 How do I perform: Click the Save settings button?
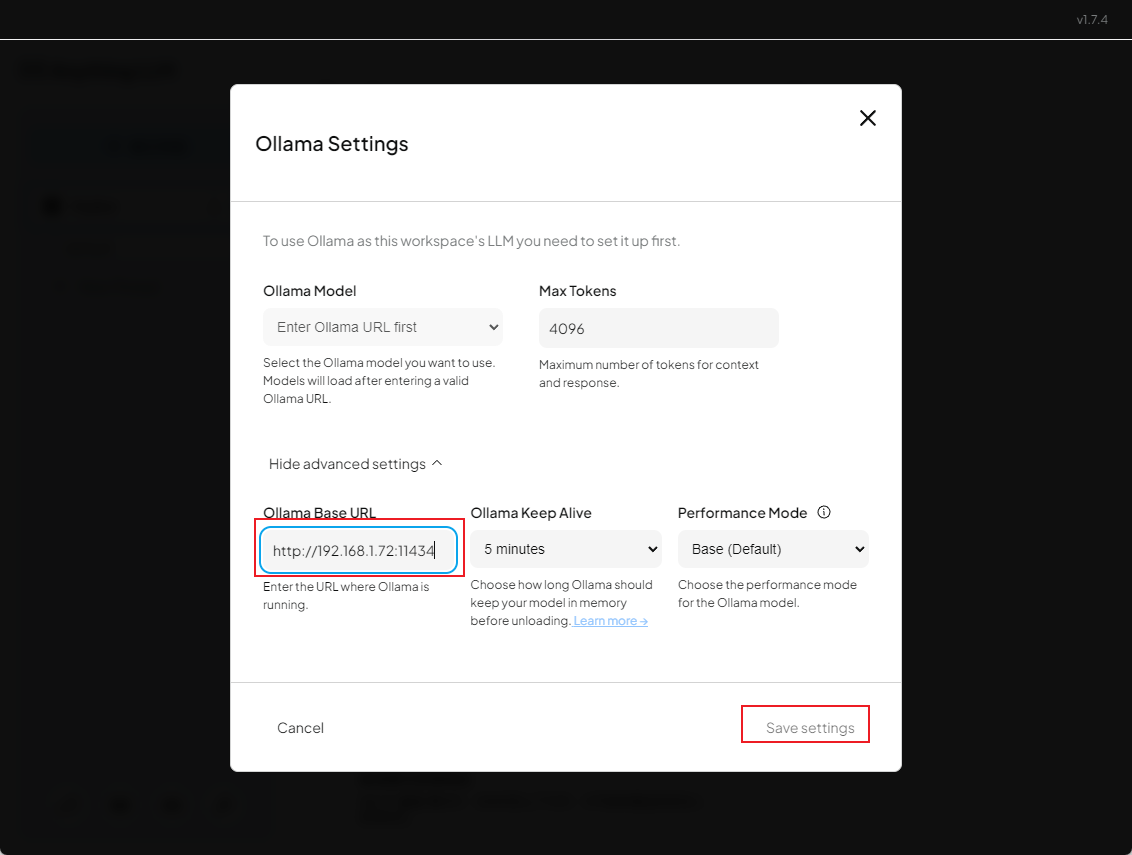(x=810, y=728)
